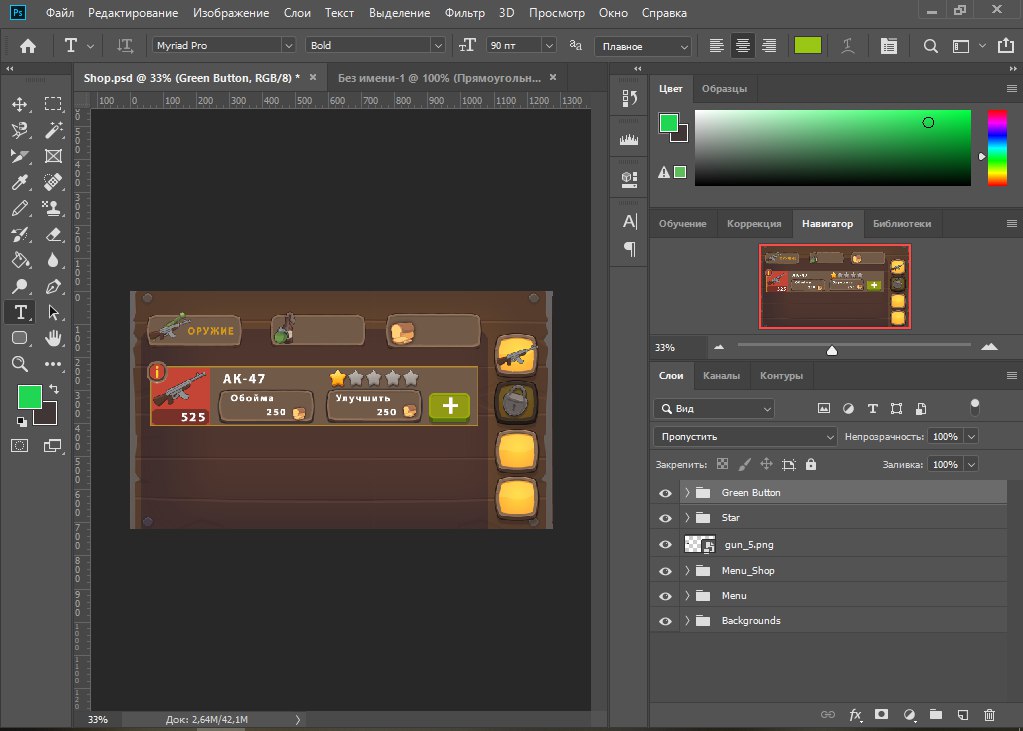
Task: Select the Move tool
Action: coord(20,104)
